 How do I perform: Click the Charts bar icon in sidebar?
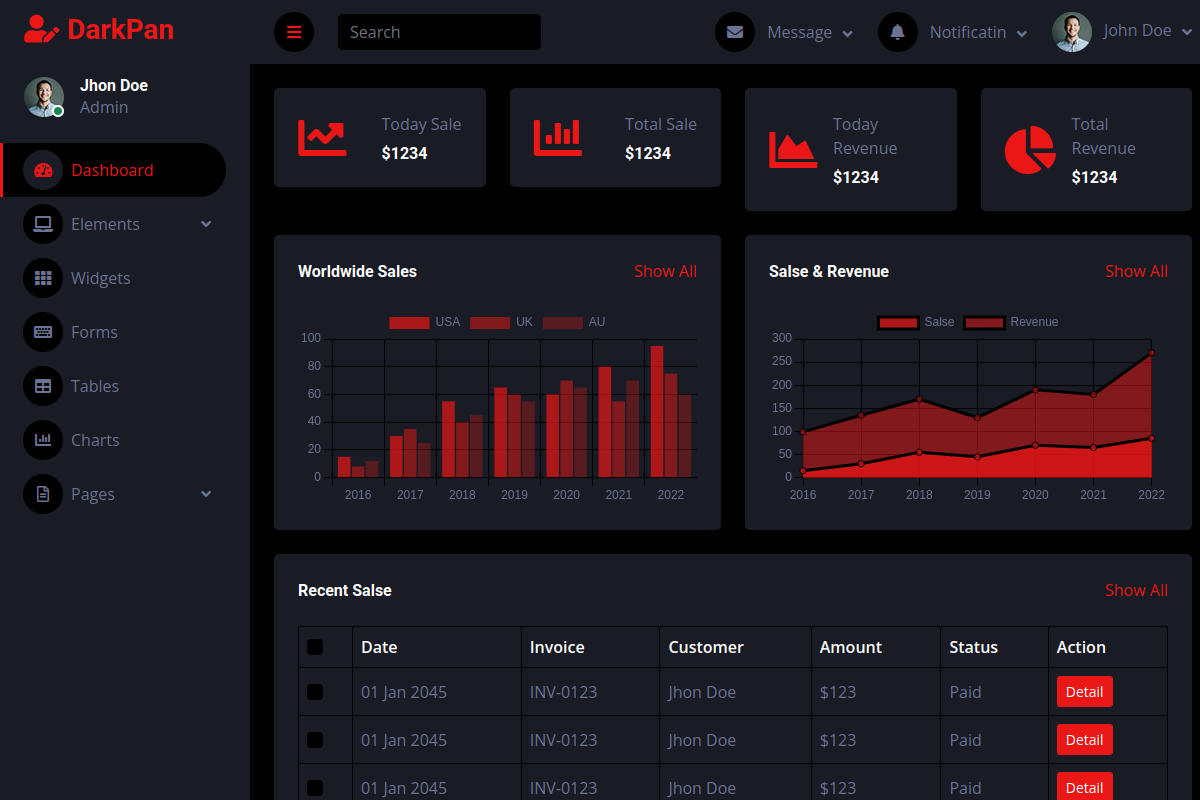(43, 440)
